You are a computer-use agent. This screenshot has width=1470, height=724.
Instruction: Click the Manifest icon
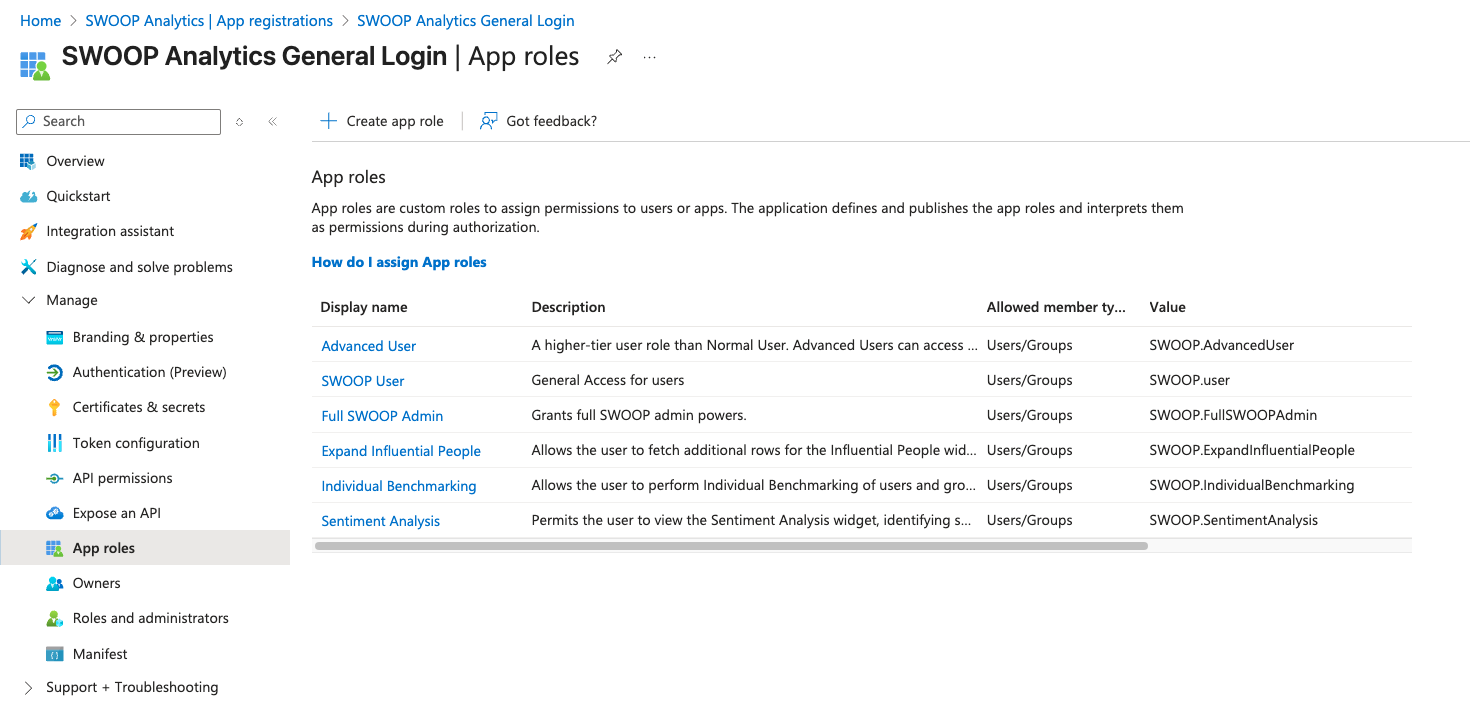(55, 654)
